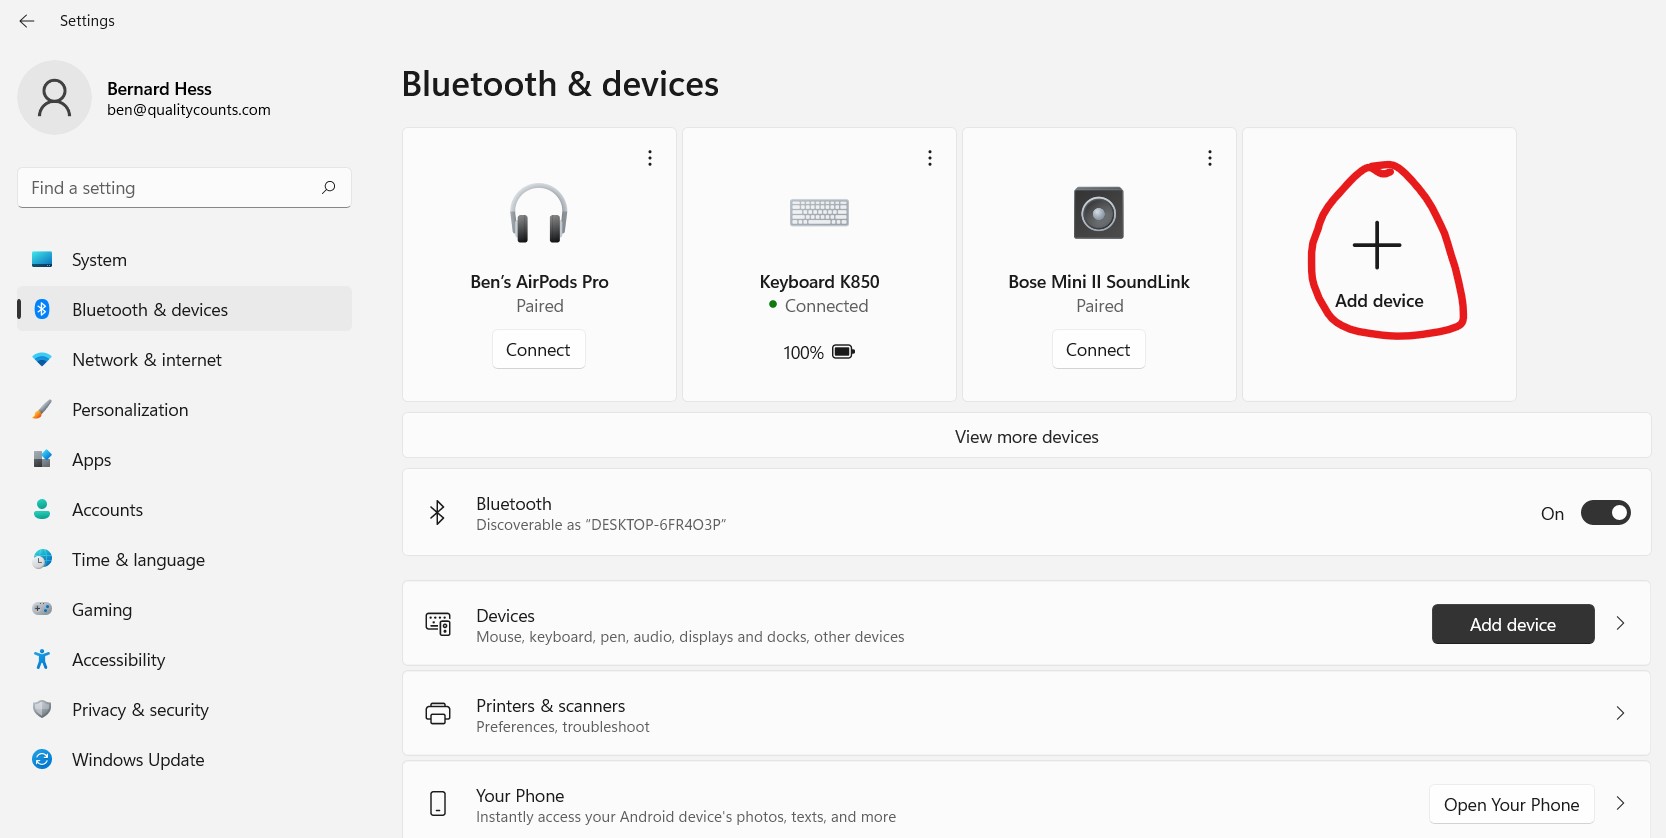Select Network & internet in the sidebar
This screenshot has height=838, width=1666.
(185, 360)
